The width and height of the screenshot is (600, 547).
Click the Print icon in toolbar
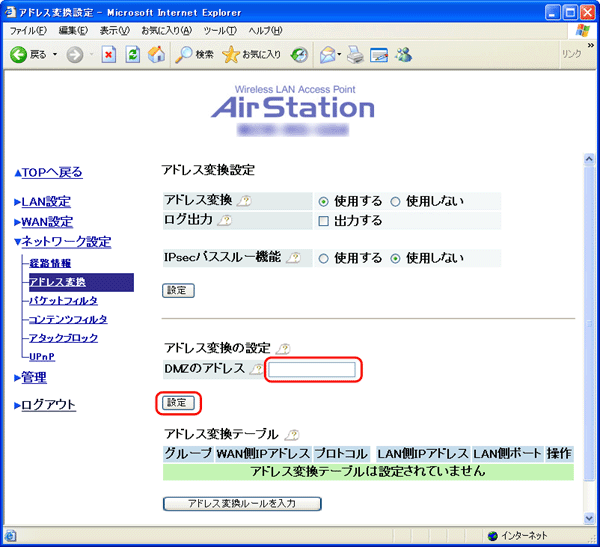(354, 54)
